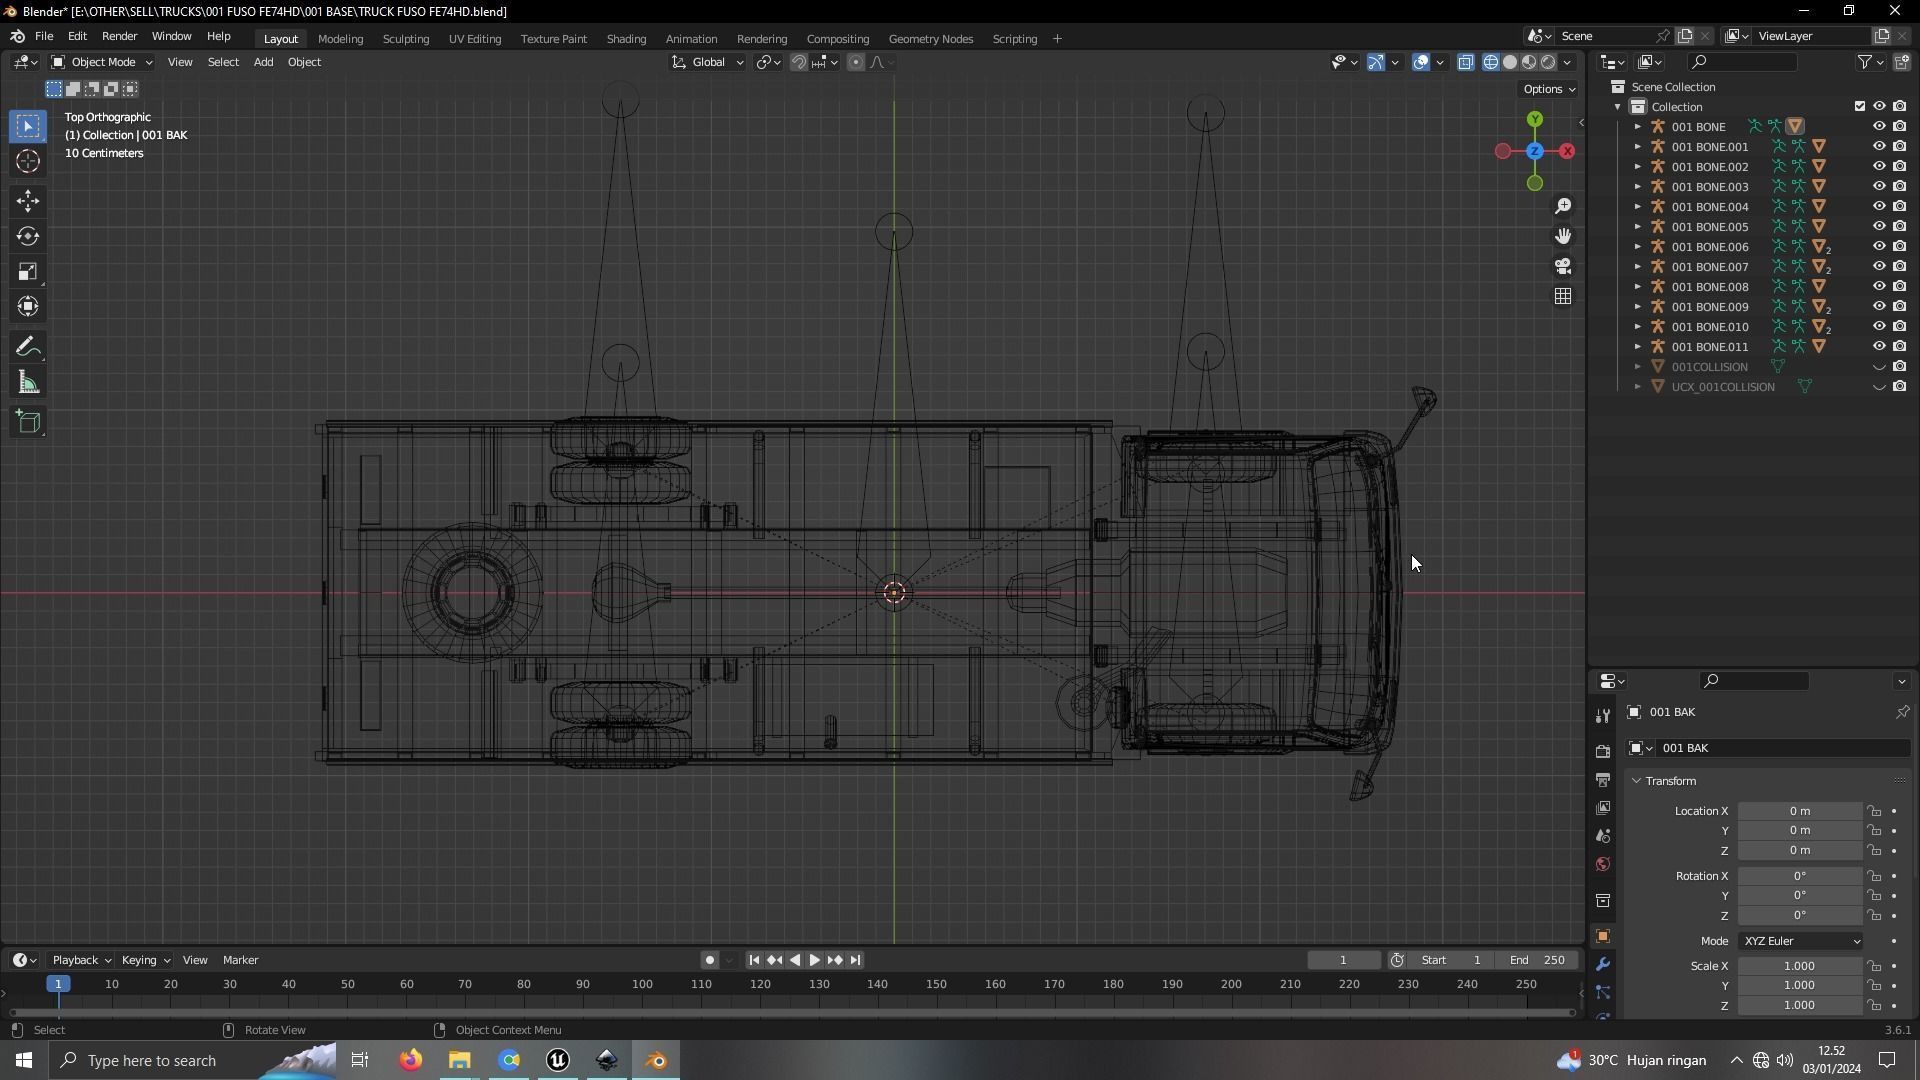Open the Global orientation dropdown
This screenshot has height=1080, width=1920.
707,62
